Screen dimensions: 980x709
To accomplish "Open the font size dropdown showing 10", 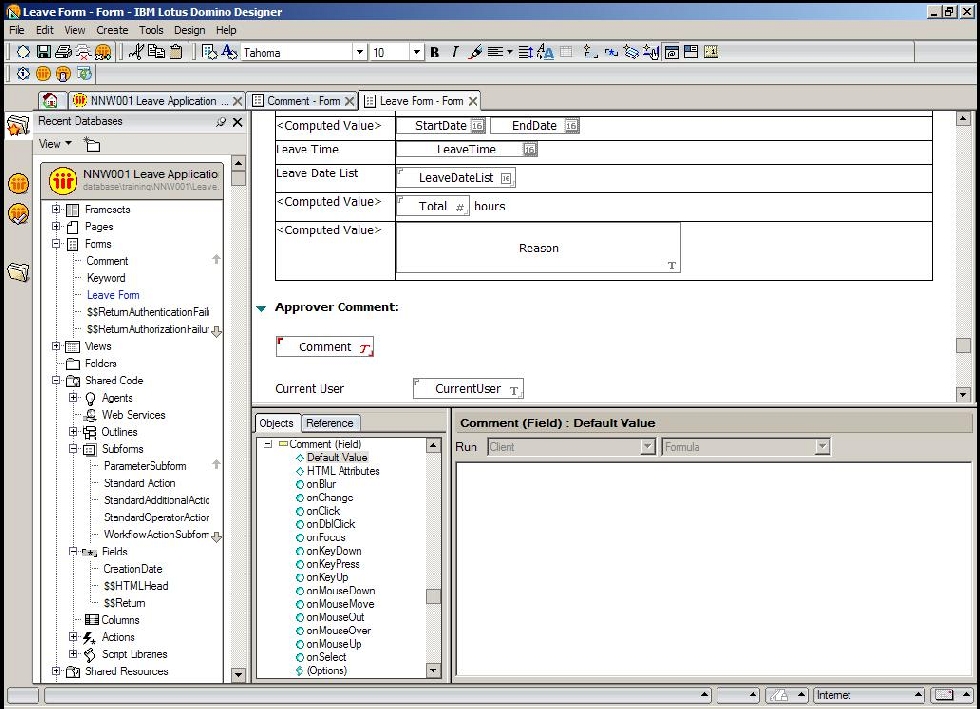I will pos(417,53).
